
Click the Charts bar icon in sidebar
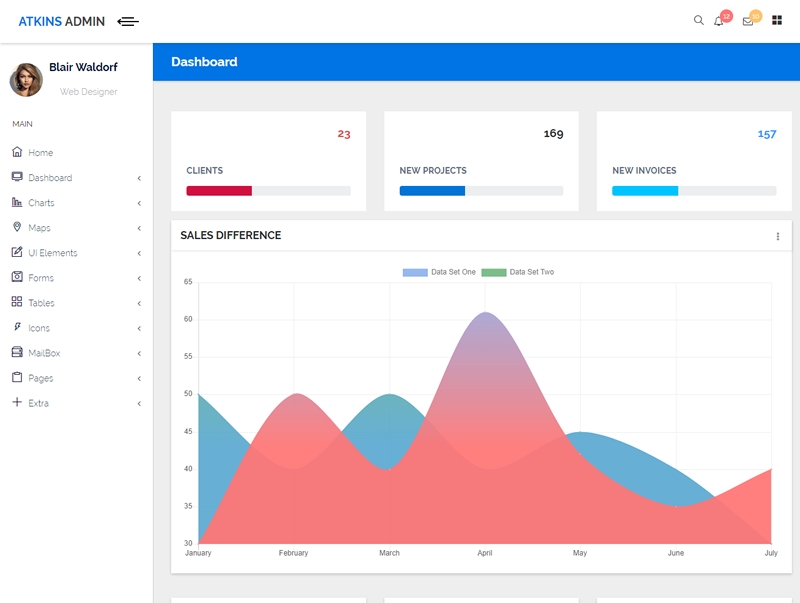point(17,202)
